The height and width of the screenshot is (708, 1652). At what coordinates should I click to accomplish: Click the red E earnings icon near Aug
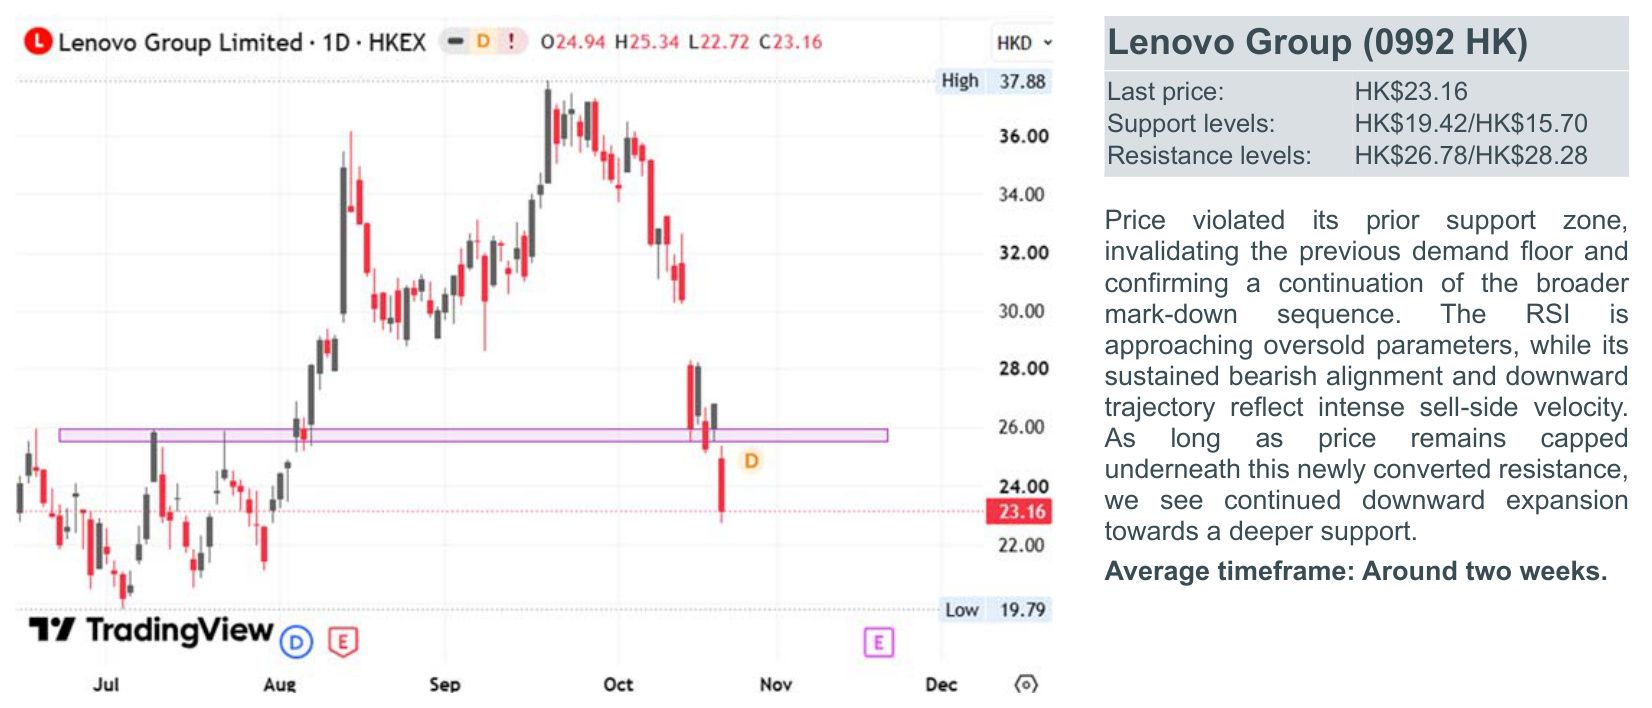(x=343, y=641)
